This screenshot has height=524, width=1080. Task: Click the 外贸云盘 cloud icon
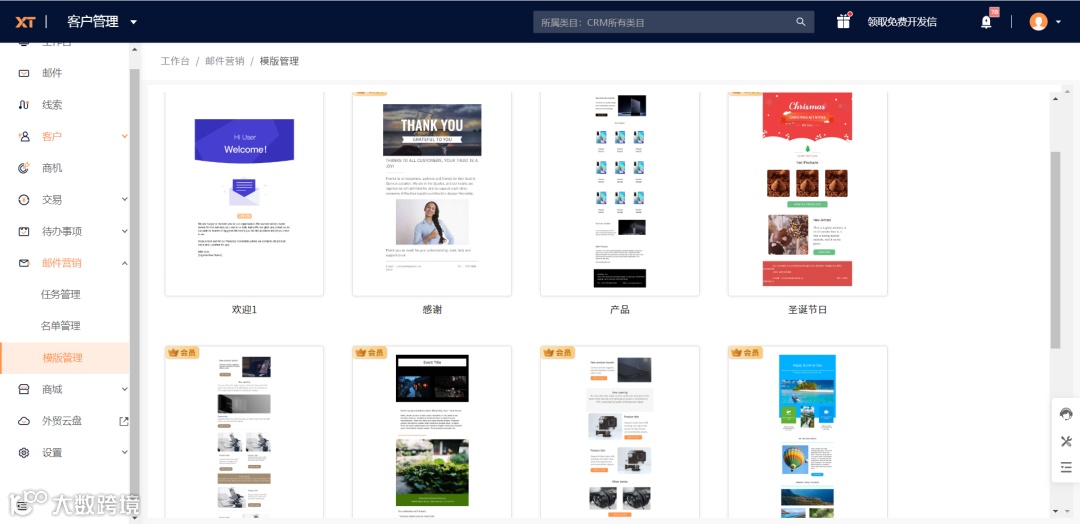pos(24,421)
